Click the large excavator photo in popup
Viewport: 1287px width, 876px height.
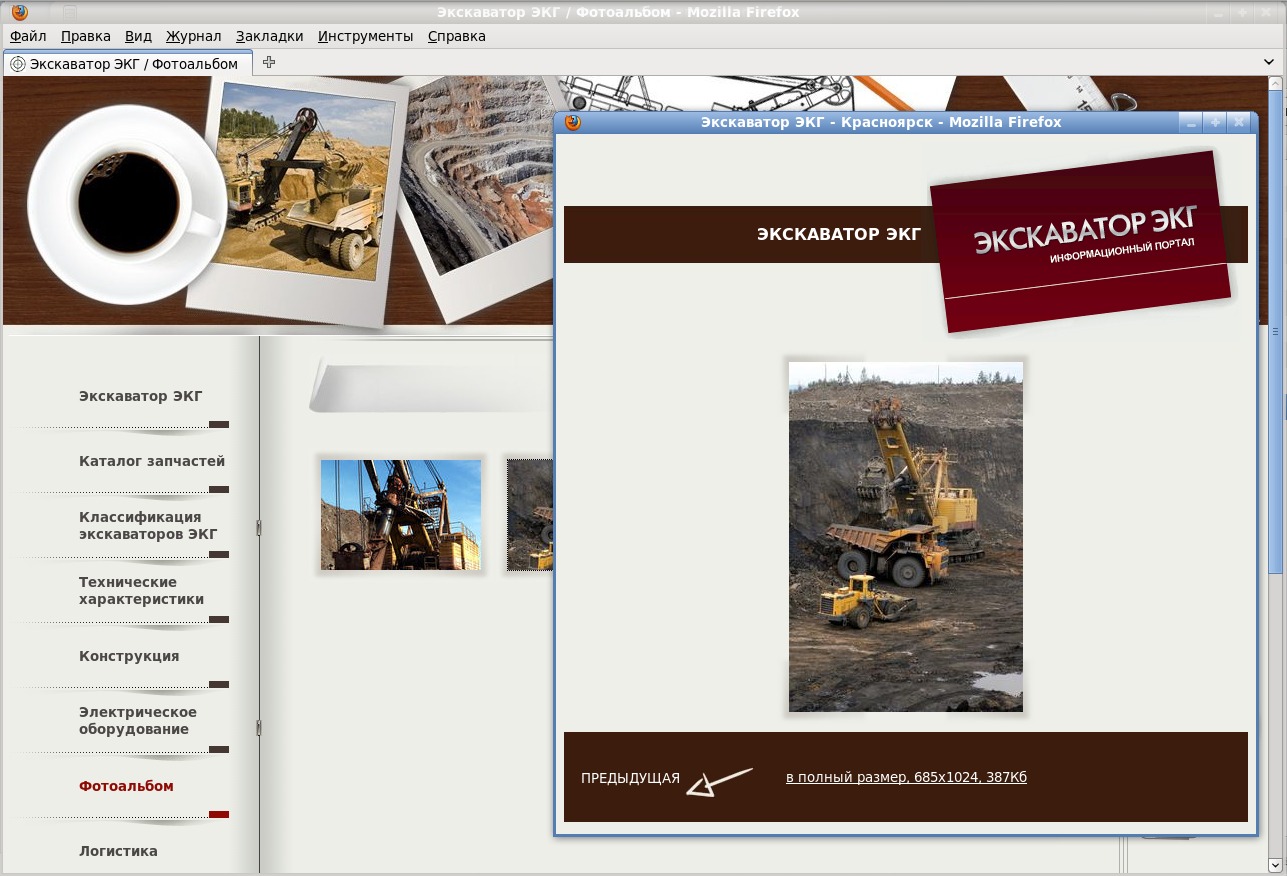(905, 536)
